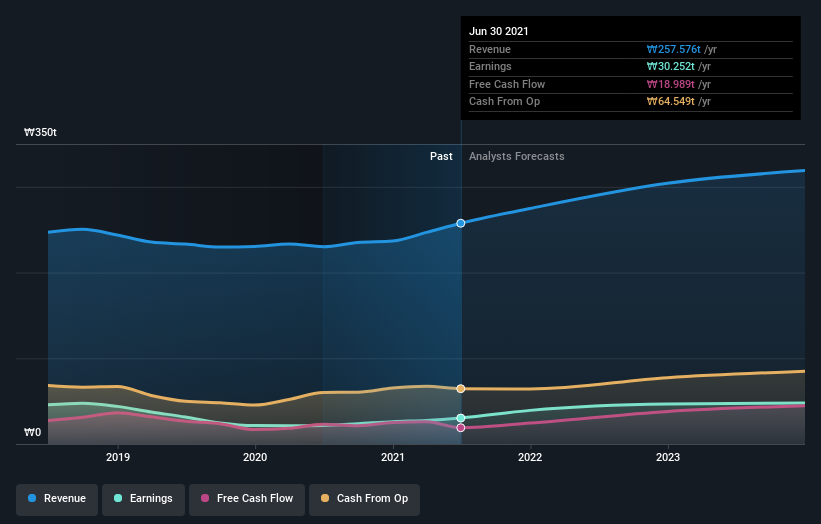This screenshot has height=524, width=821.
Task: Click the ₩350t y-axis label
Action: (x=40, y=132)
